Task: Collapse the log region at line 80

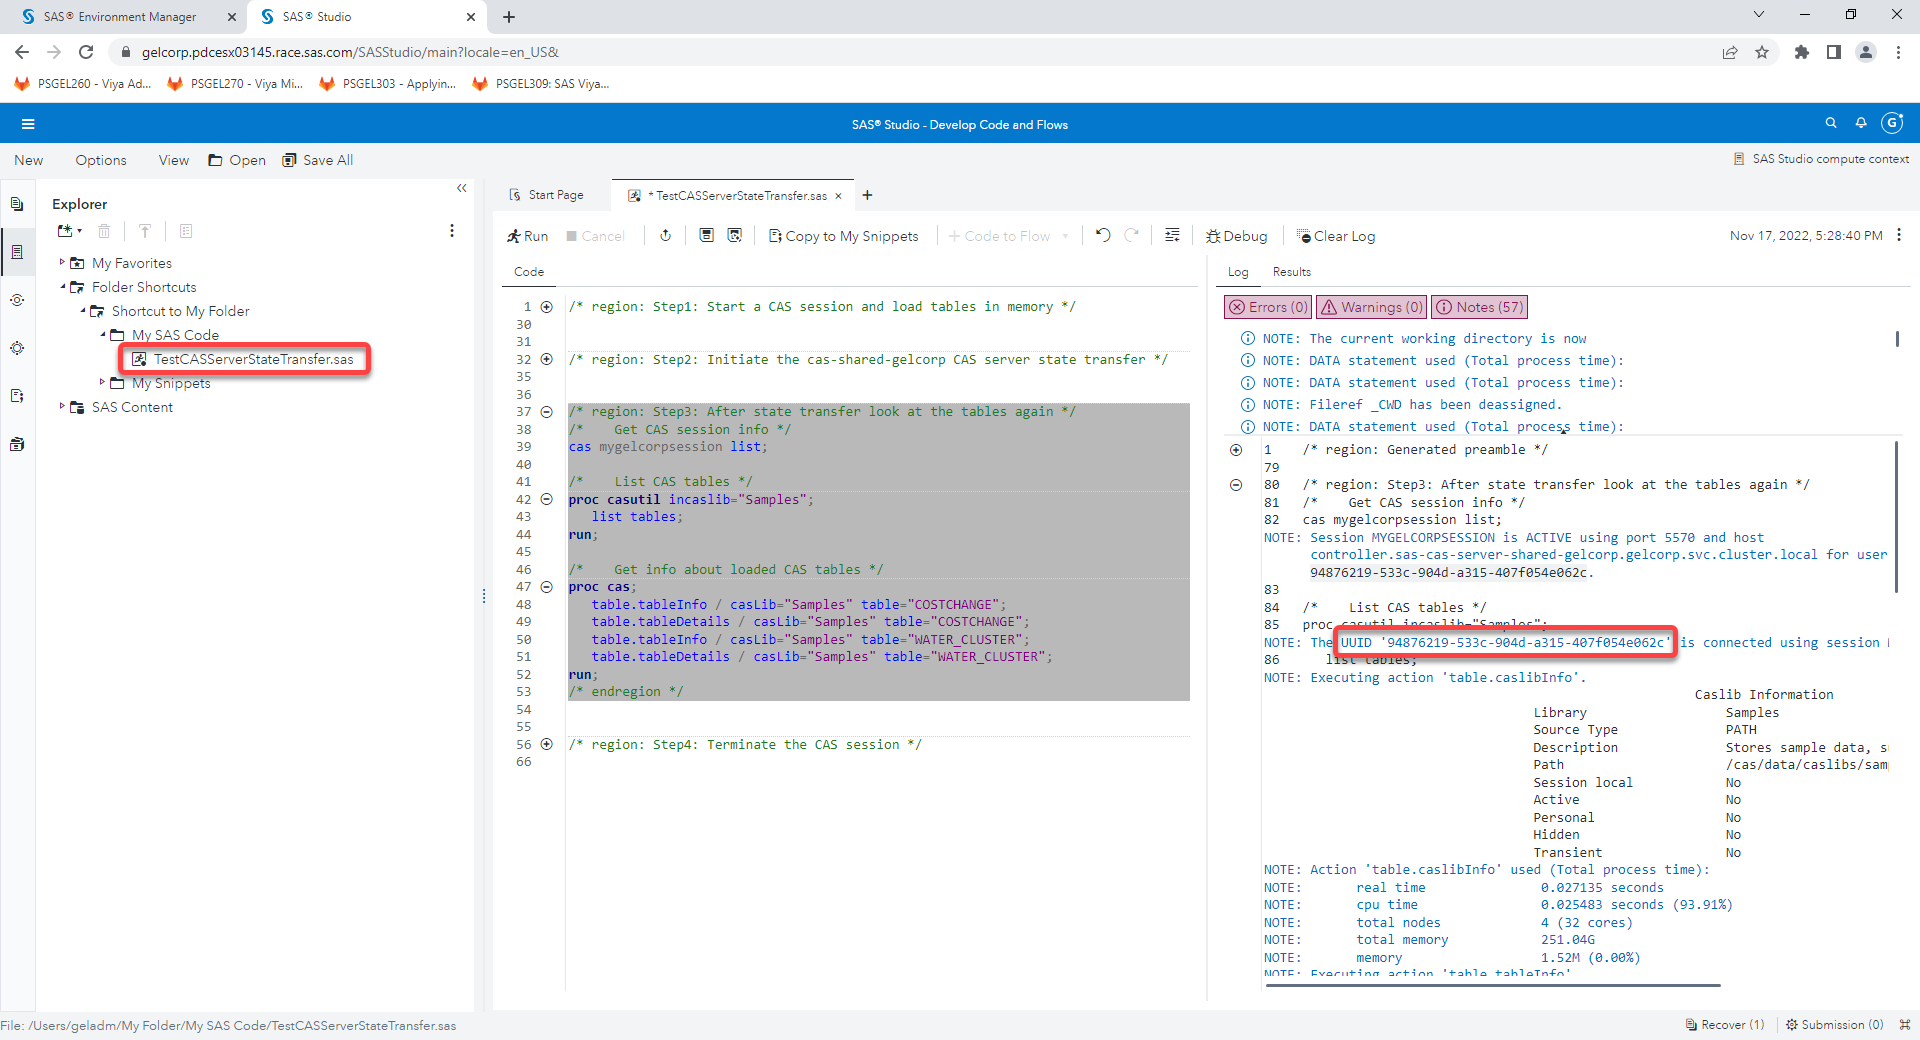Action: click(x=1236, y=485)
